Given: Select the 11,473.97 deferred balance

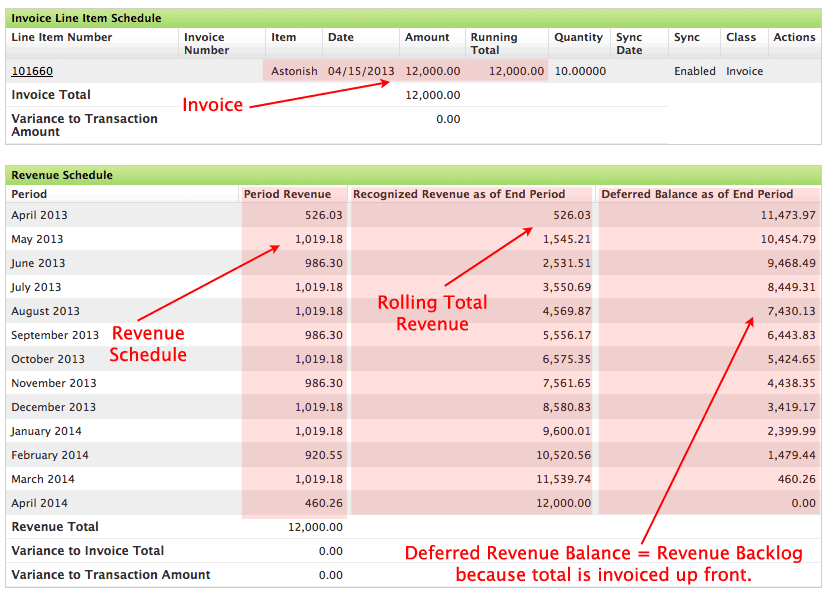Looking at the screenshot, I should coord(788,215).
